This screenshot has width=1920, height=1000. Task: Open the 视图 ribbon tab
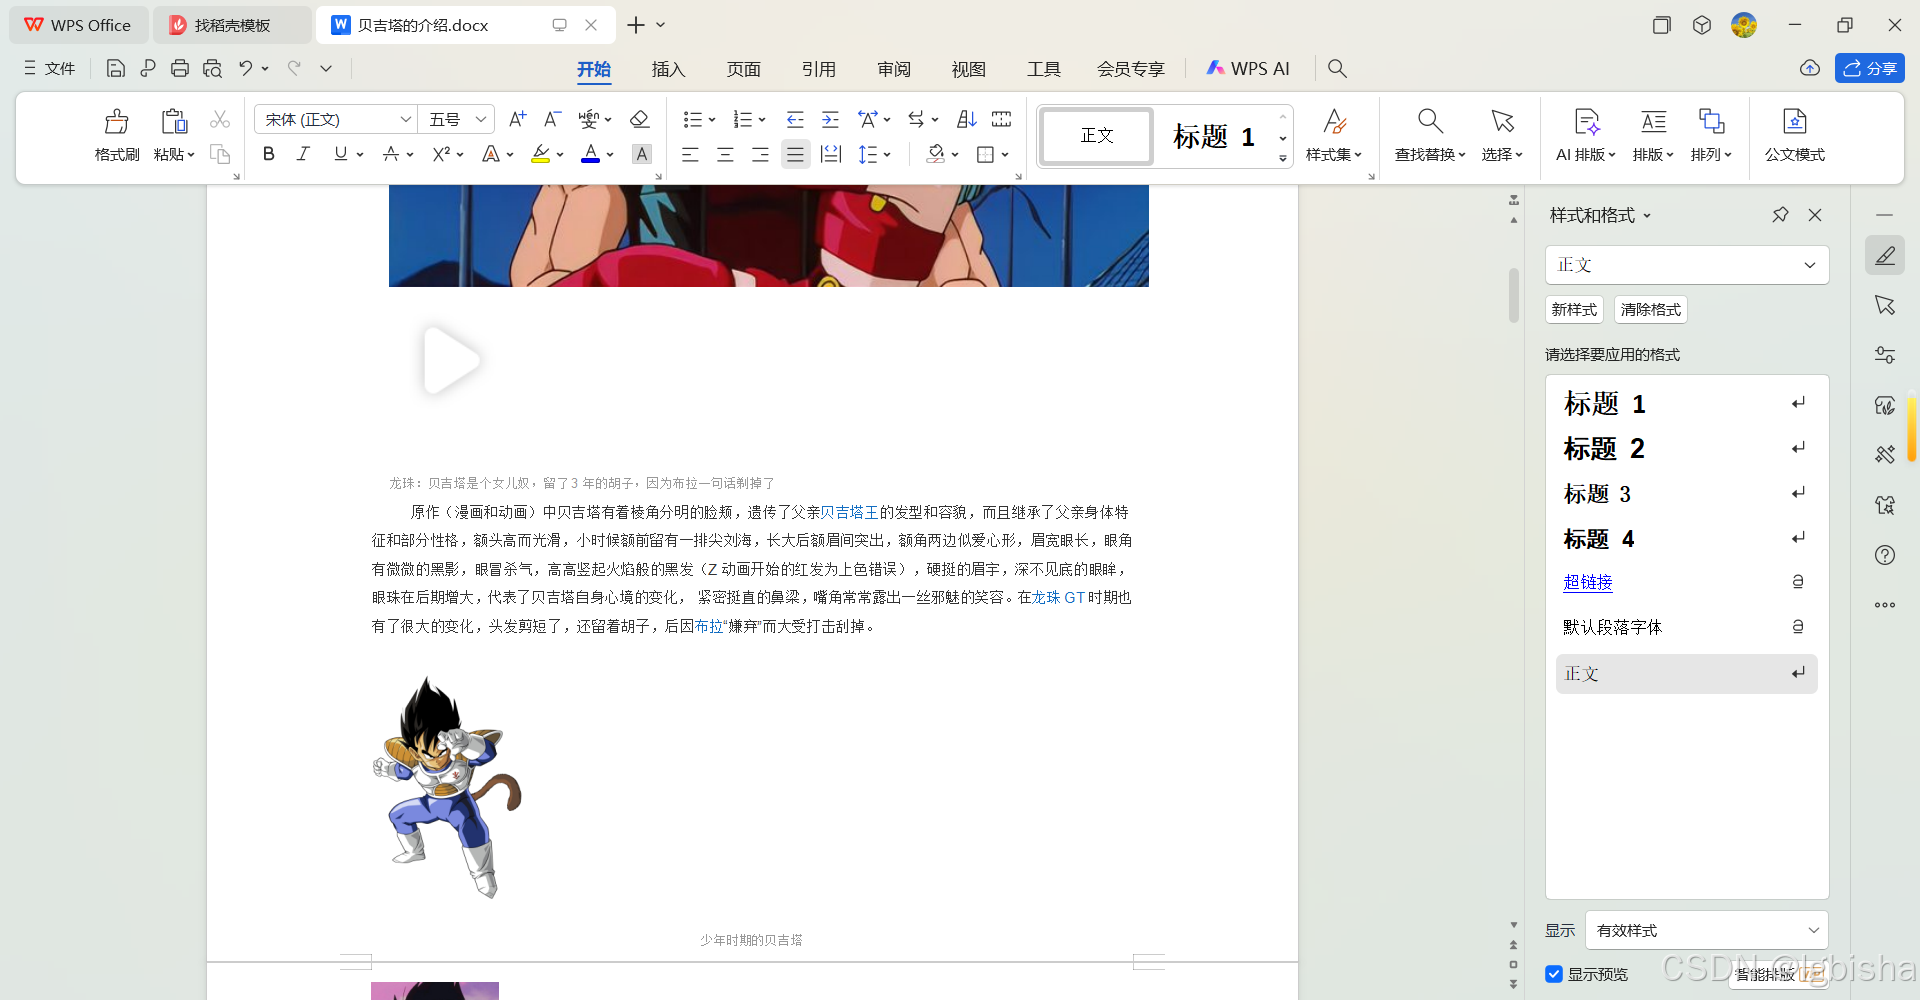click(968, 69)
